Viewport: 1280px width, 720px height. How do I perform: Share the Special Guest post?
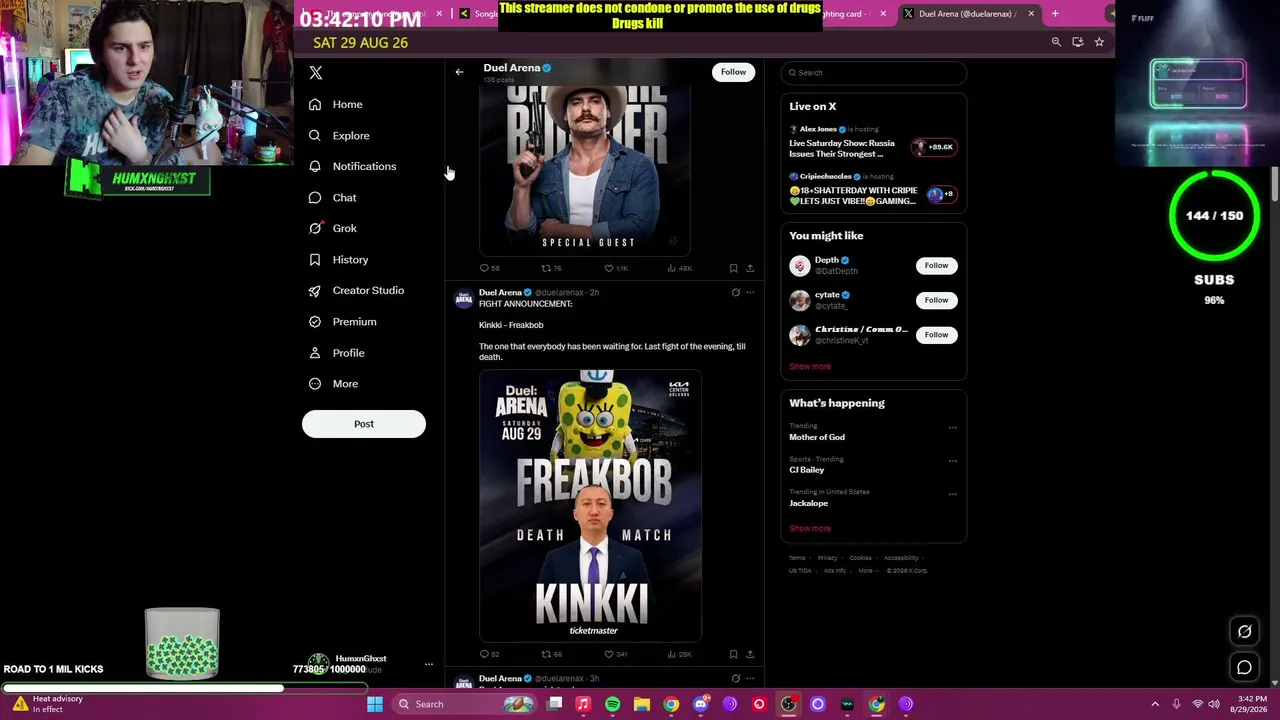coord(750,268)
